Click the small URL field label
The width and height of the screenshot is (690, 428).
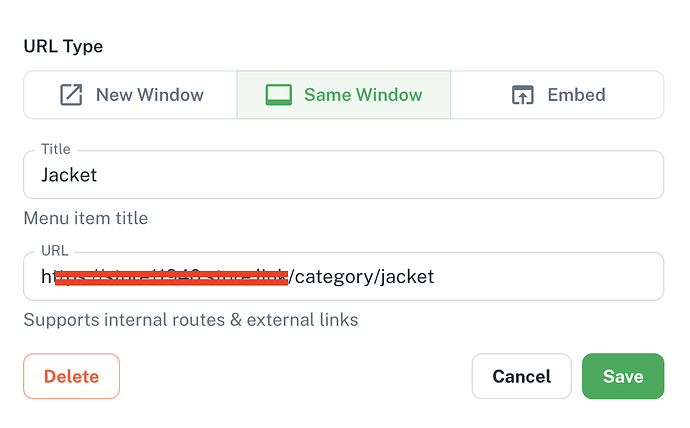pos(54,250)
